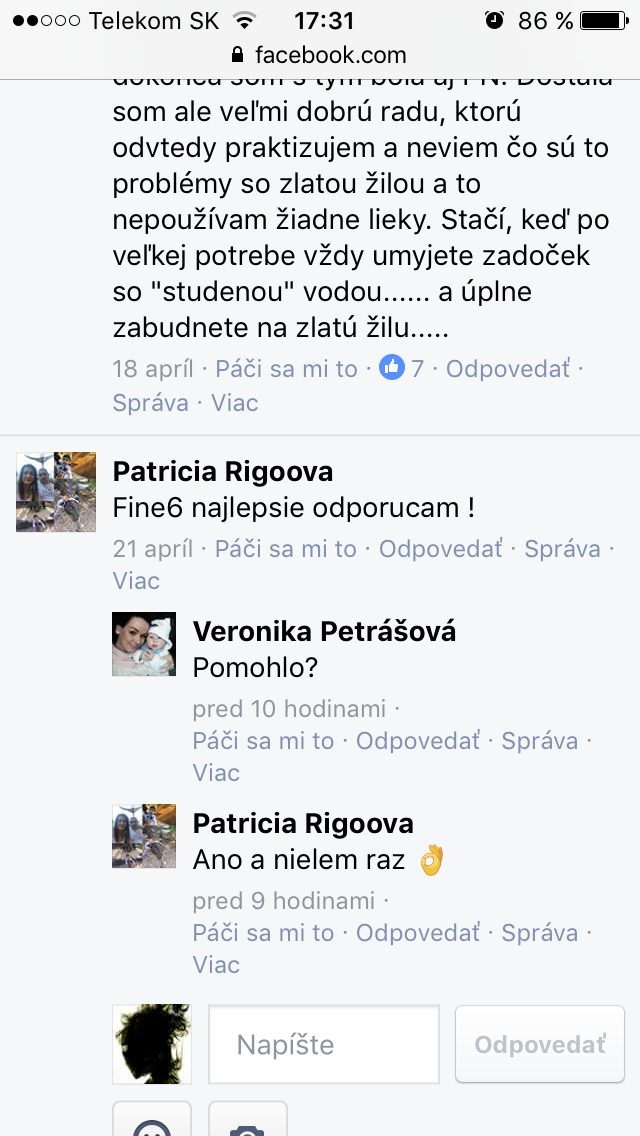
Task: Click the grey Odpovedať submit button
Action: (540, 1044)
